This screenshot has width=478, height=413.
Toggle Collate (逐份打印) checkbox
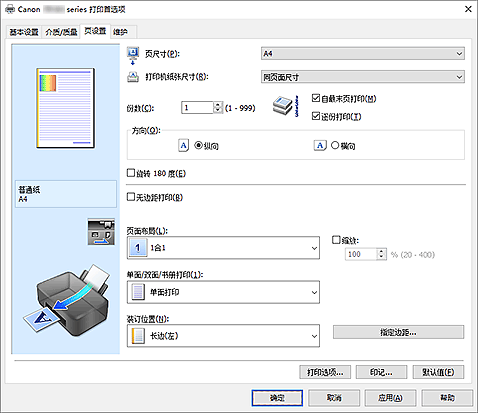[316, 116]
